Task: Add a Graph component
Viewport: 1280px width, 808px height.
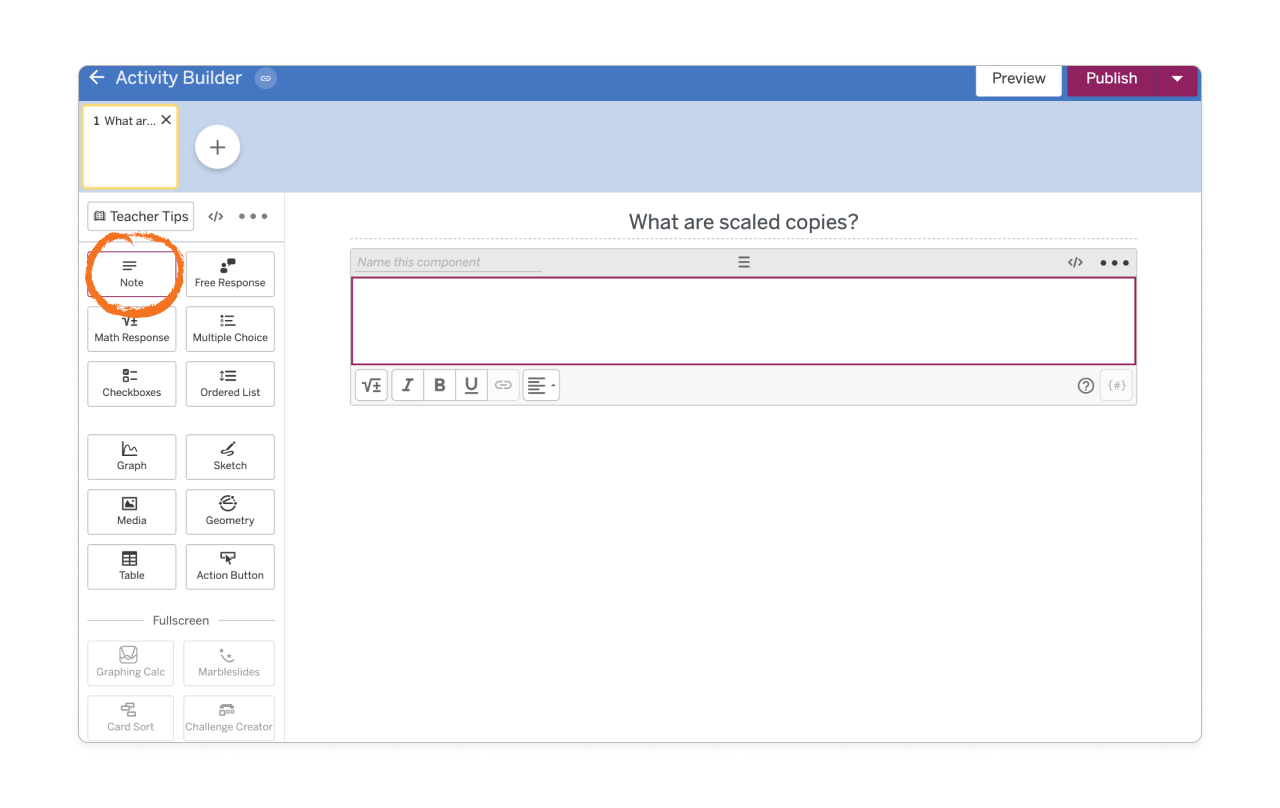Action: coord(131,457)
